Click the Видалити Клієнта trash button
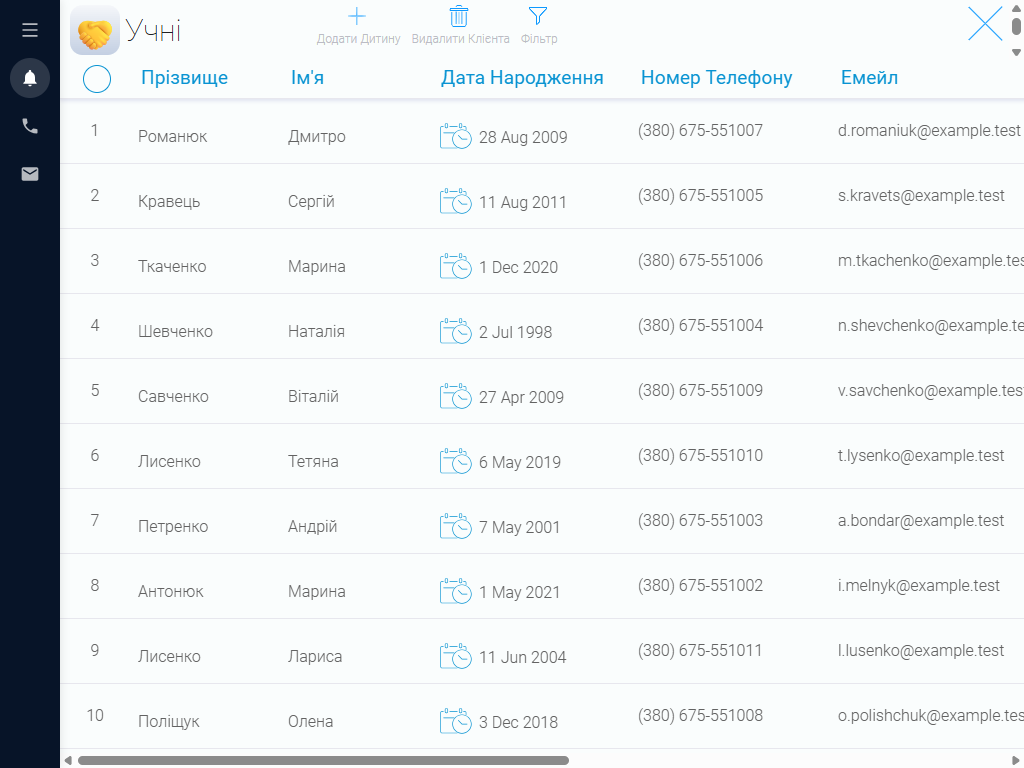1024x768 pixels. coord(460,26)
